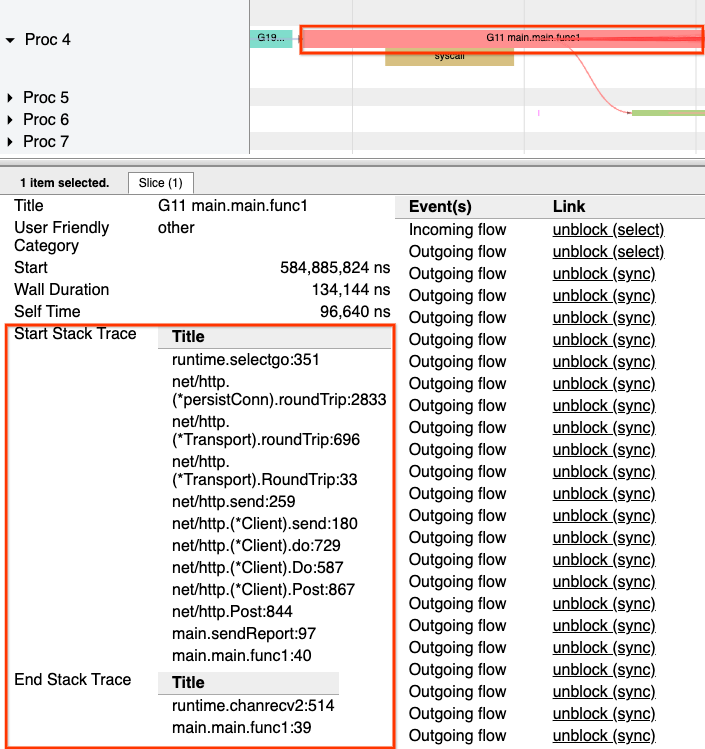Select the main.main.func1:40 stack frame

[241, 655]
